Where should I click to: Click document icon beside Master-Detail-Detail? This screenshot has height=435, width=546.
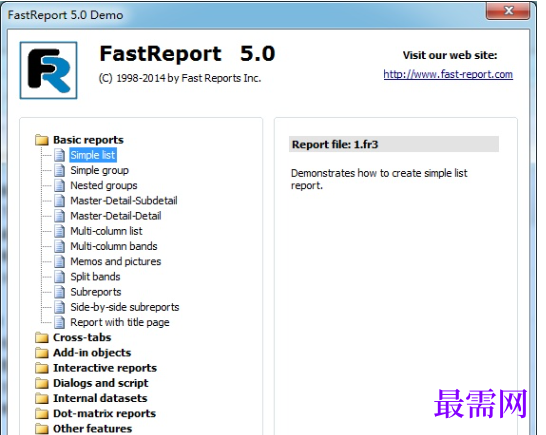(x=60, y=216)
